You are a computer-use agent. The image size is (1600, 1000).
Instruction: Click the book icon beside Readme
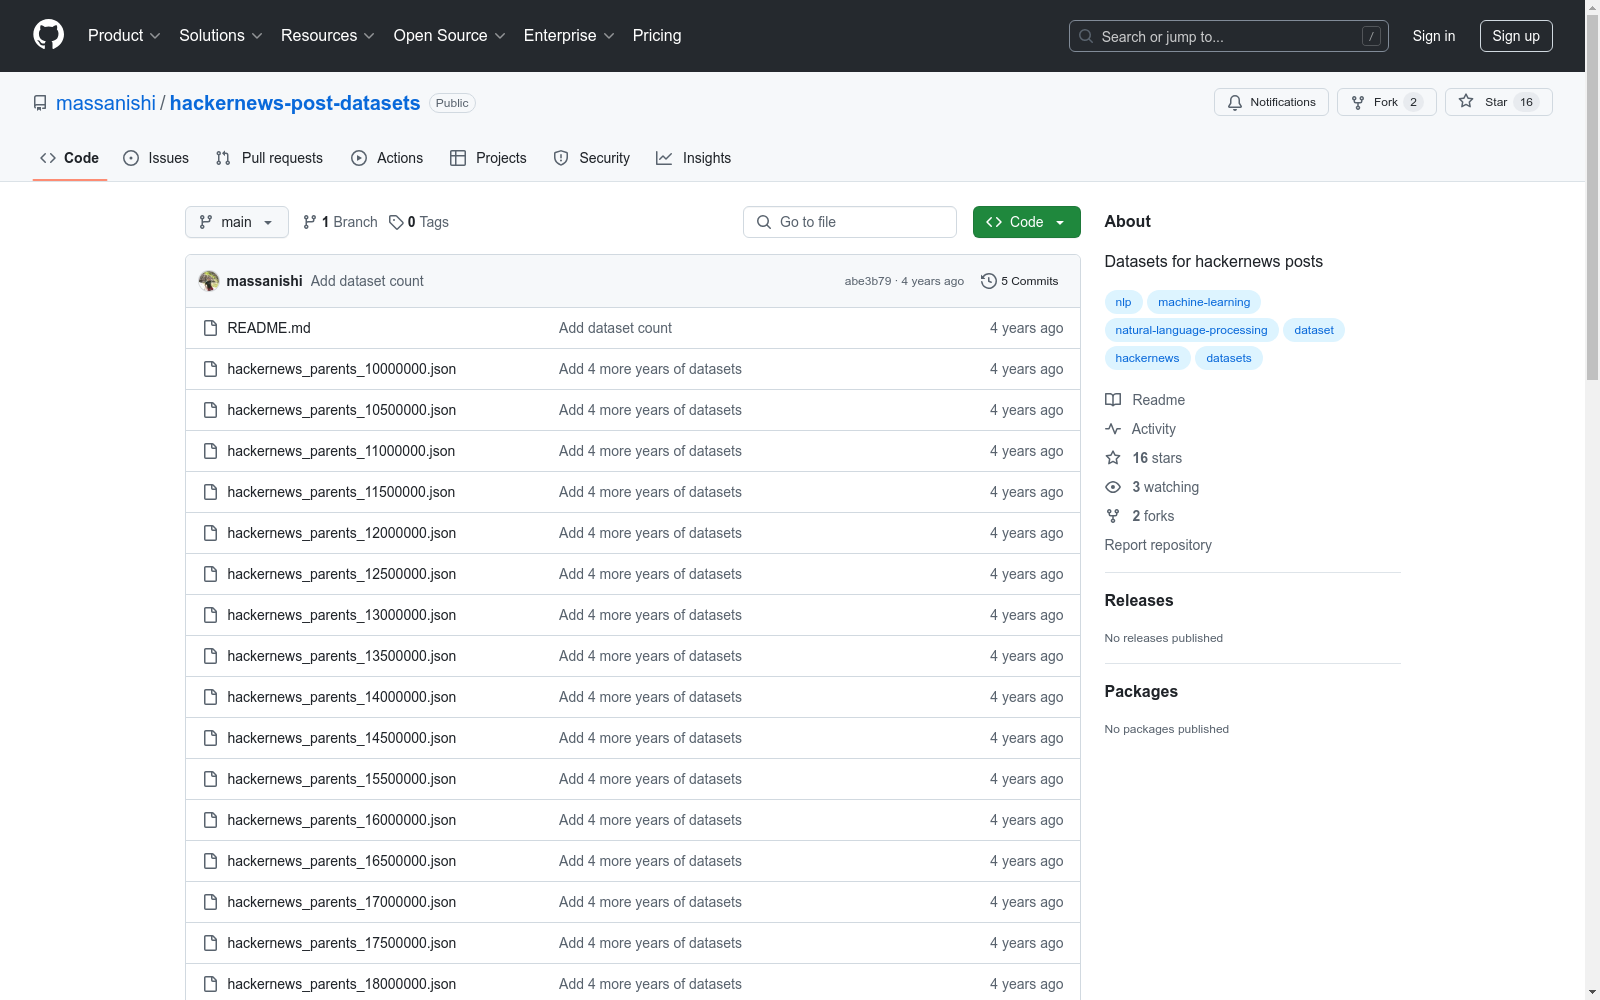1113,400
